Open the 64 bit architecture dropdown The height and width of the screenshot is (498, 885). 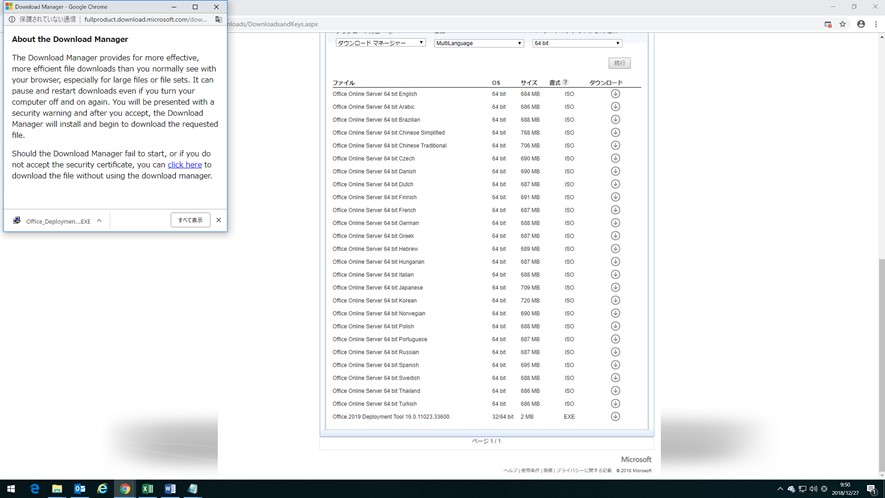click(x=577, y=43)
